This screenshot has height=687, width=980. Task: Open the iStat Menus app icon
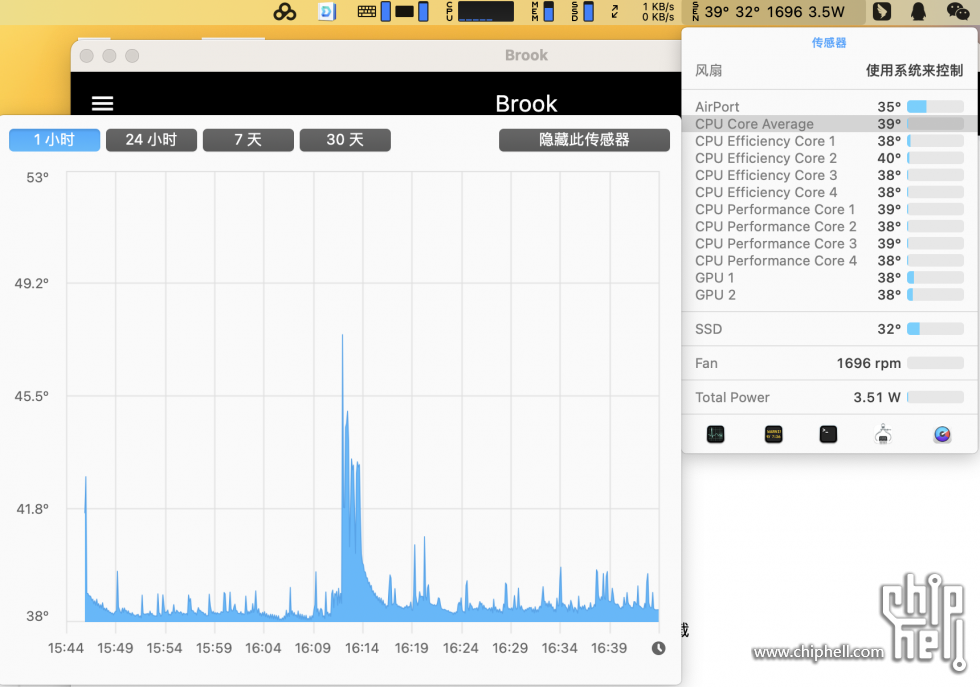coord(942,434)
